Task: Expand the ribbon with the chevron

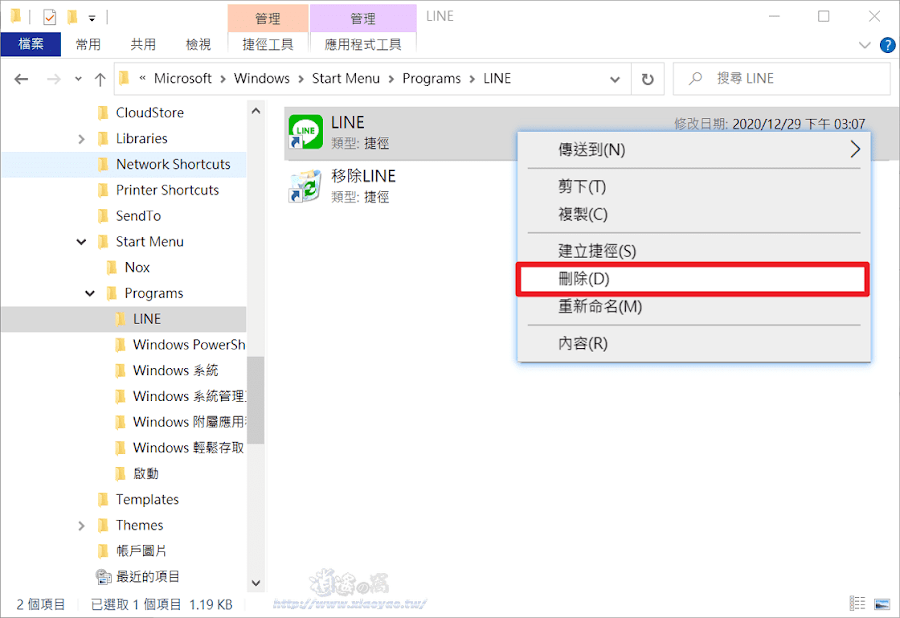Action: coord(864,45)
